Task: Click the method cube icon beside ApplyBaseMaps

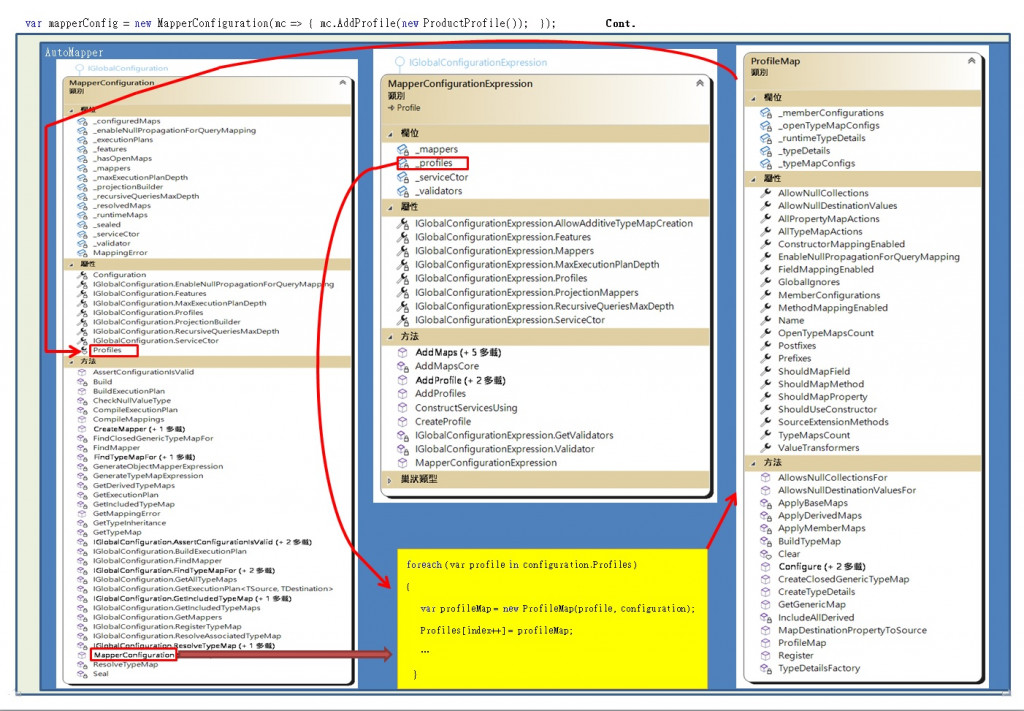Action: [x=765, y=503]
